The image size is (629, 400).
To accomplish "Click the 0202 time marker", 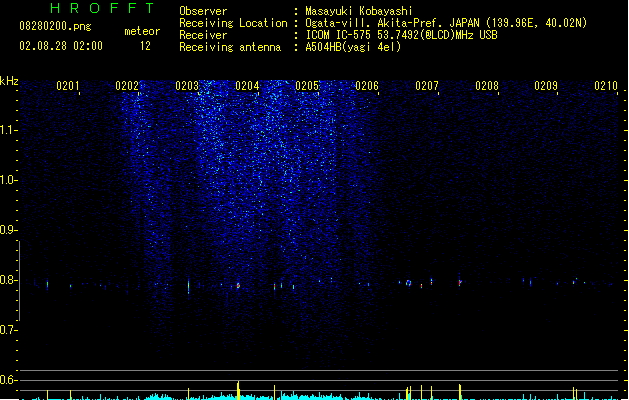I will click(127, 86).
